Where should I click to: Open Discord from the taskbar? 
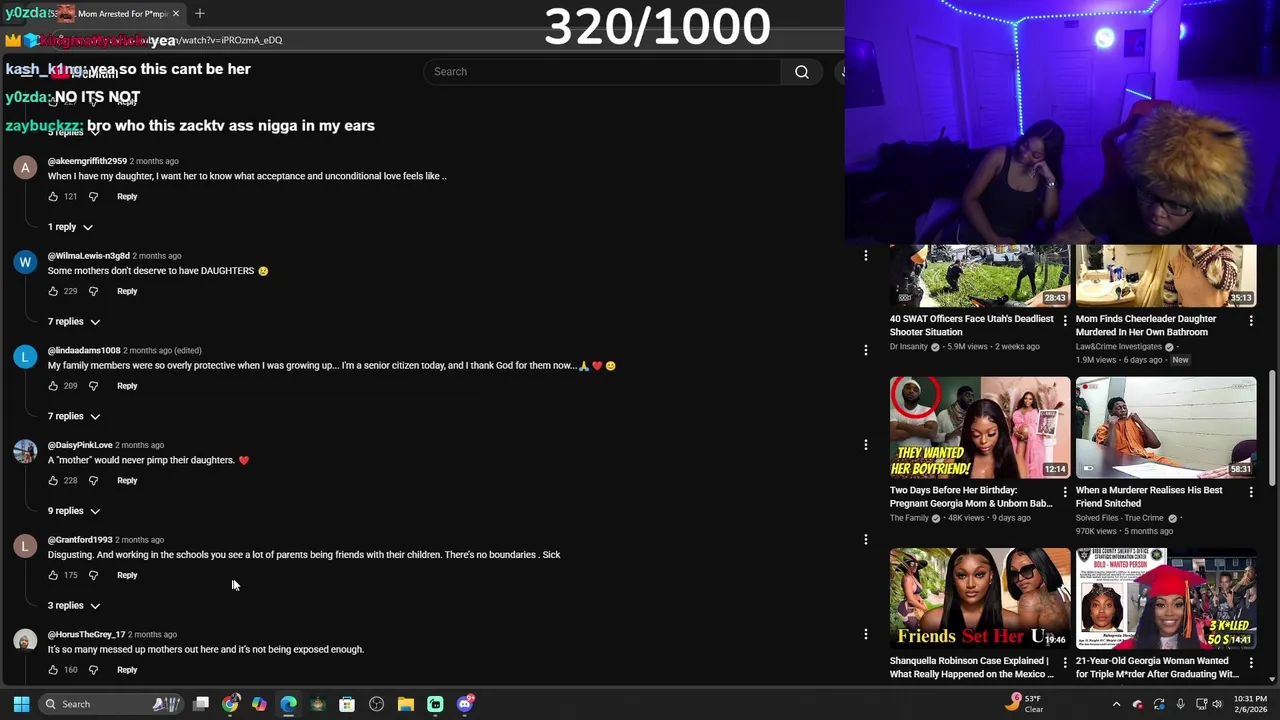click(465, 704)
